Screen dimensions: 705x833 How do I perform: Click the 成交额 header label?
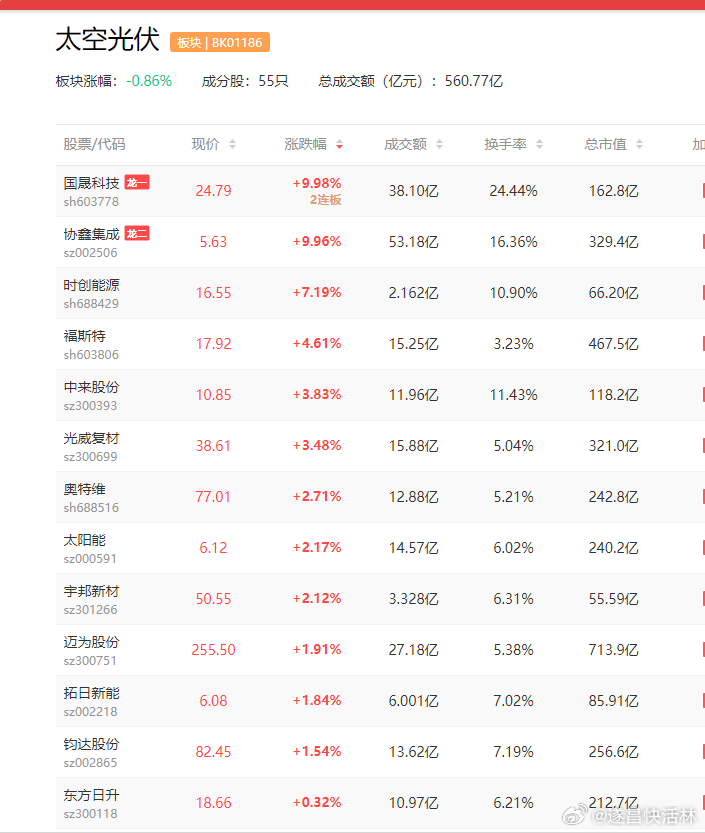(x=405, y=144)
